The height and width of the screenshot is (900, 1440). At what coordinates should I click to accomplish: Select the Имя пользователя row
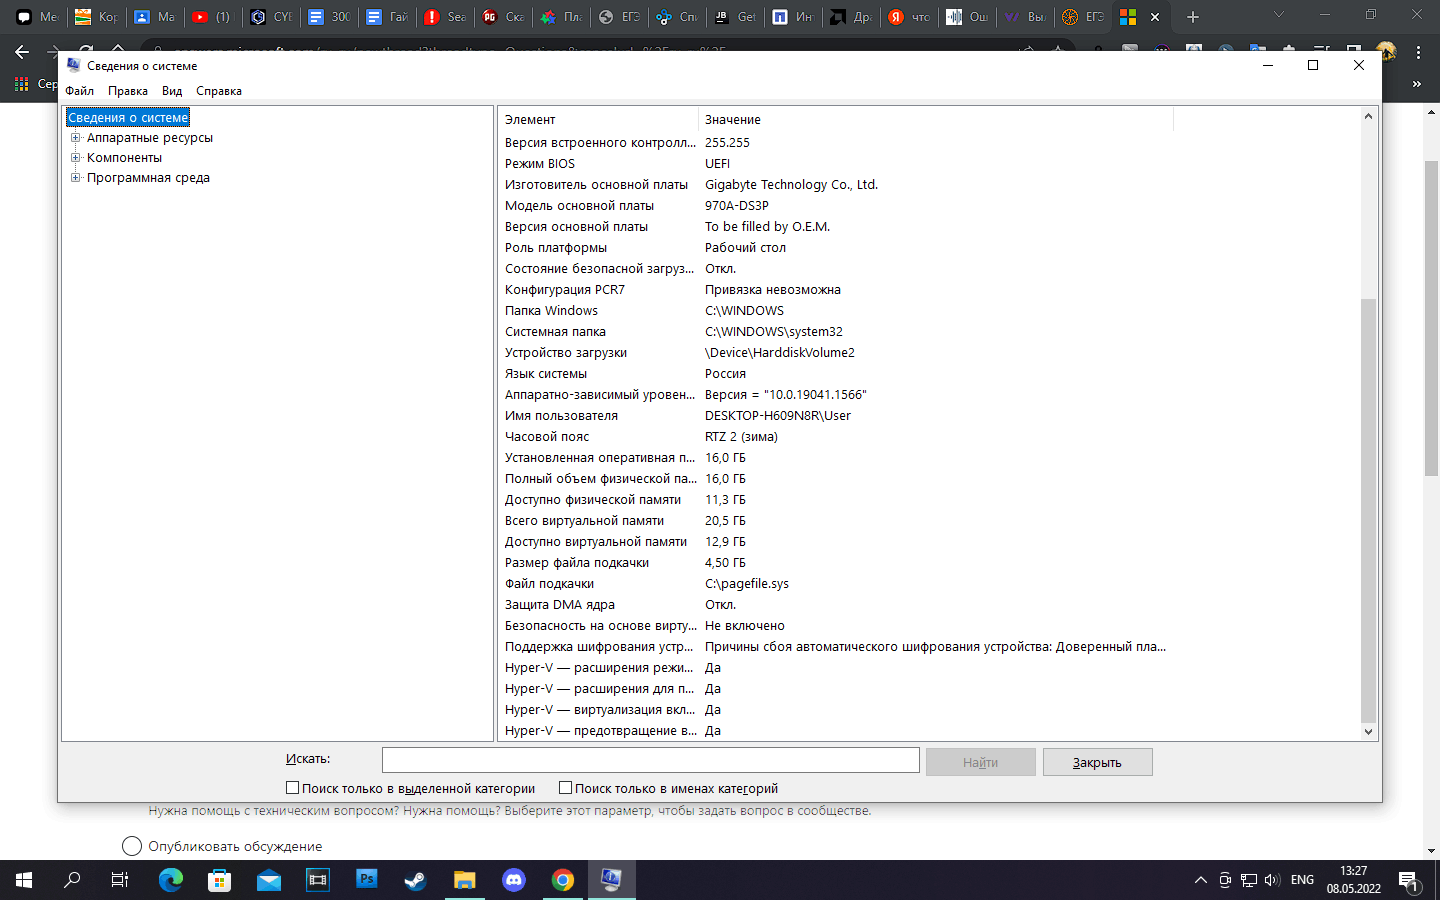[835, 416]
